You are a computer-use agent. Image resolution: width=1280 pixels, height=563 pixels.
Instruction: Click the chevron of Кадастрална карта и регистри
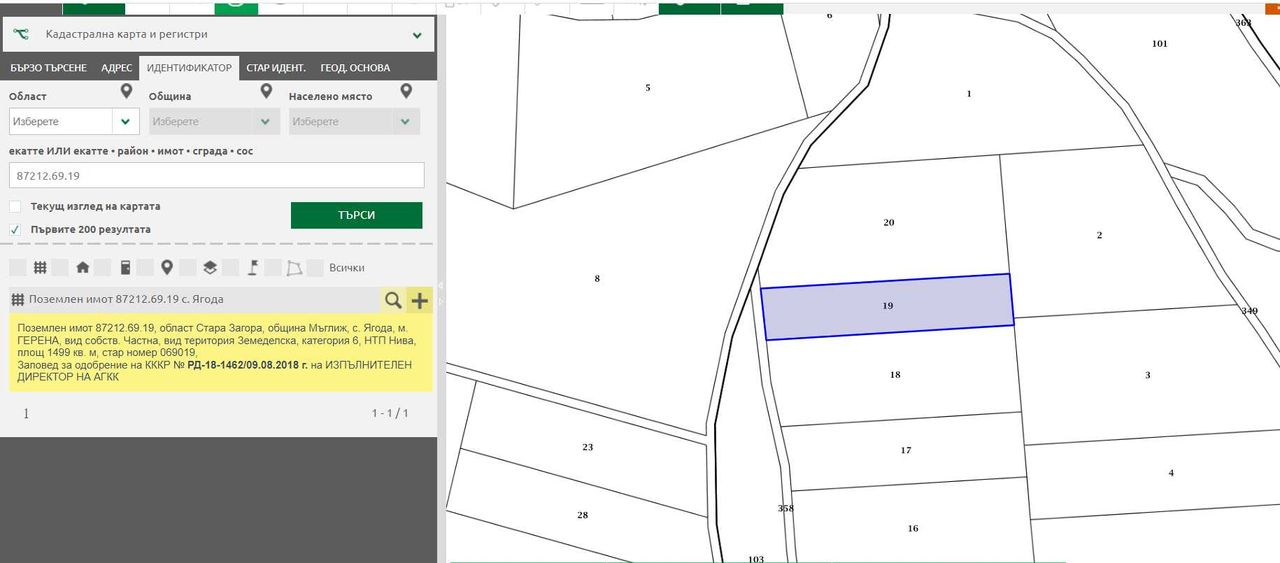(417, 35)
